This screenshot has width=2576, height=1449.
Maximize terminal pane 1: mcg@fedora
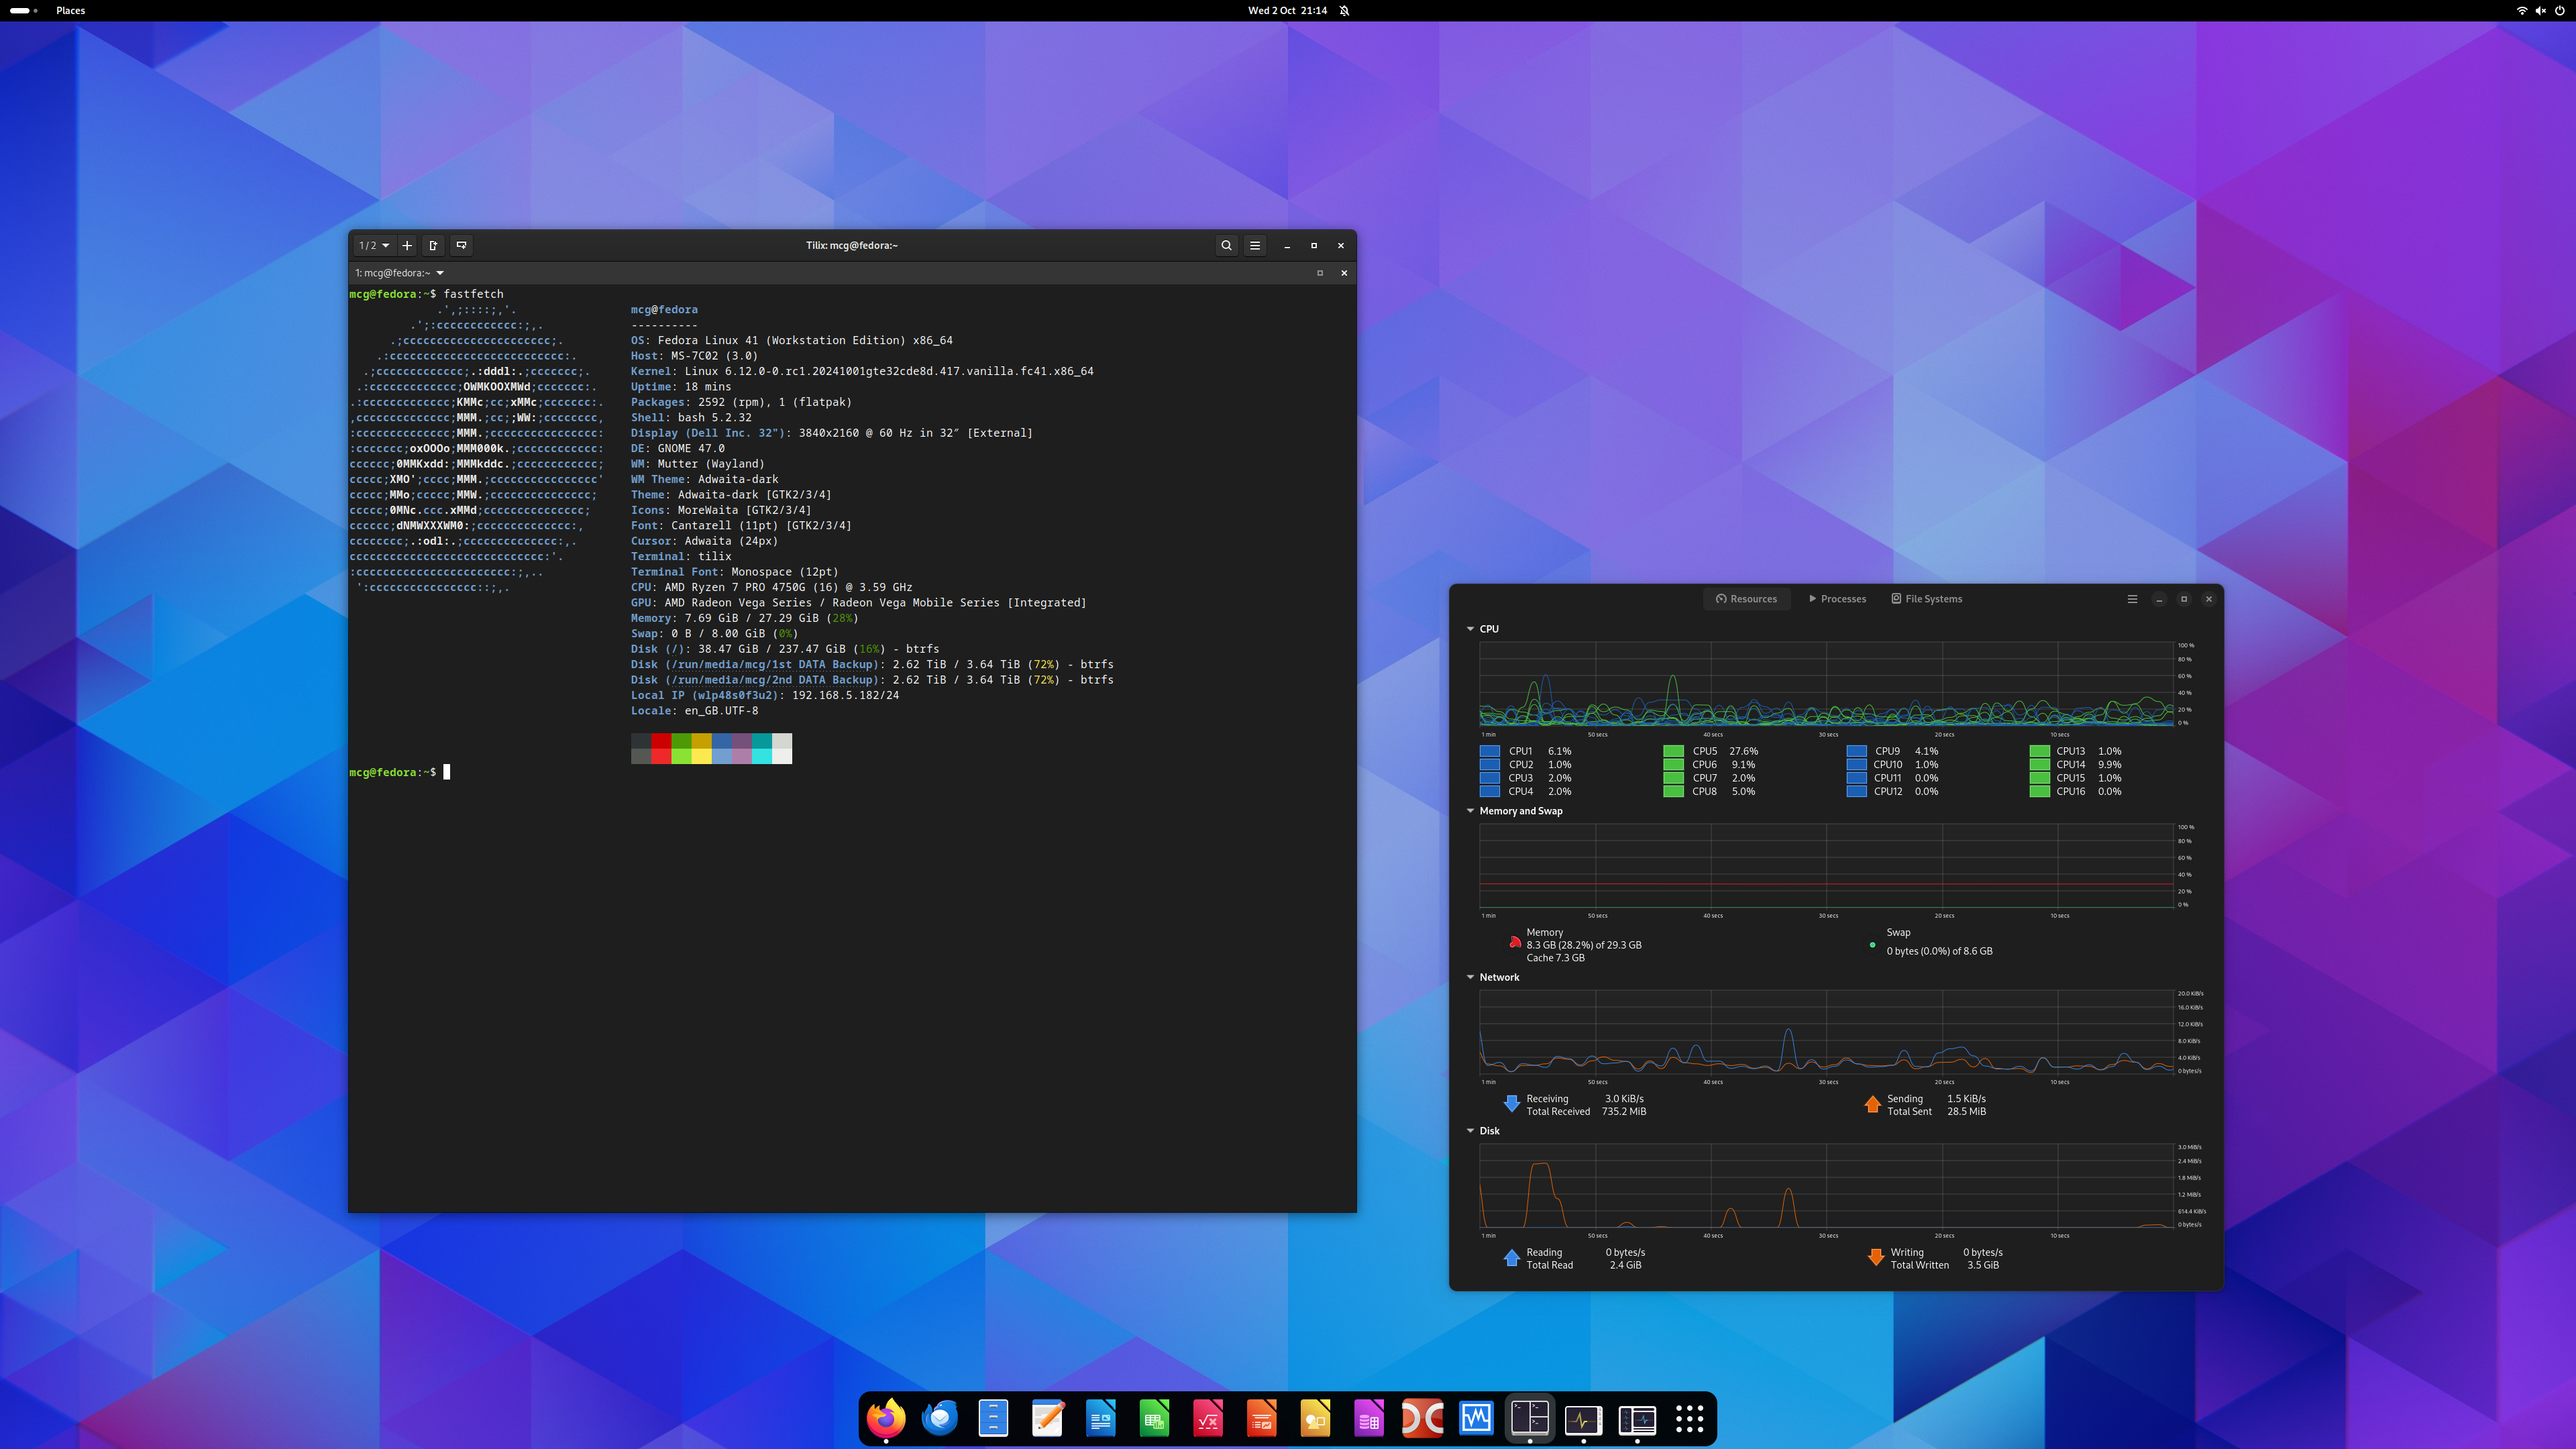[x=1320, y=273]
